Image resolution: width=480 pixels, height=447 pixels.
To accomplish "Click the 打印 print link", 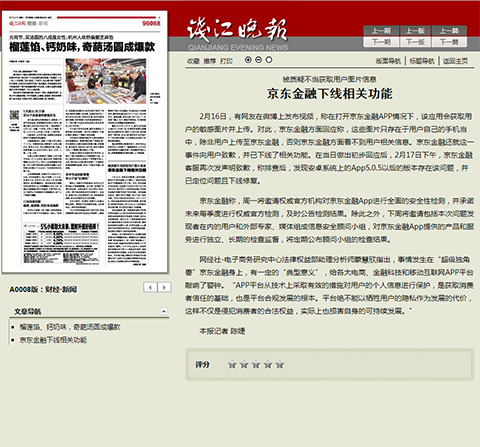I will [226, 61].
